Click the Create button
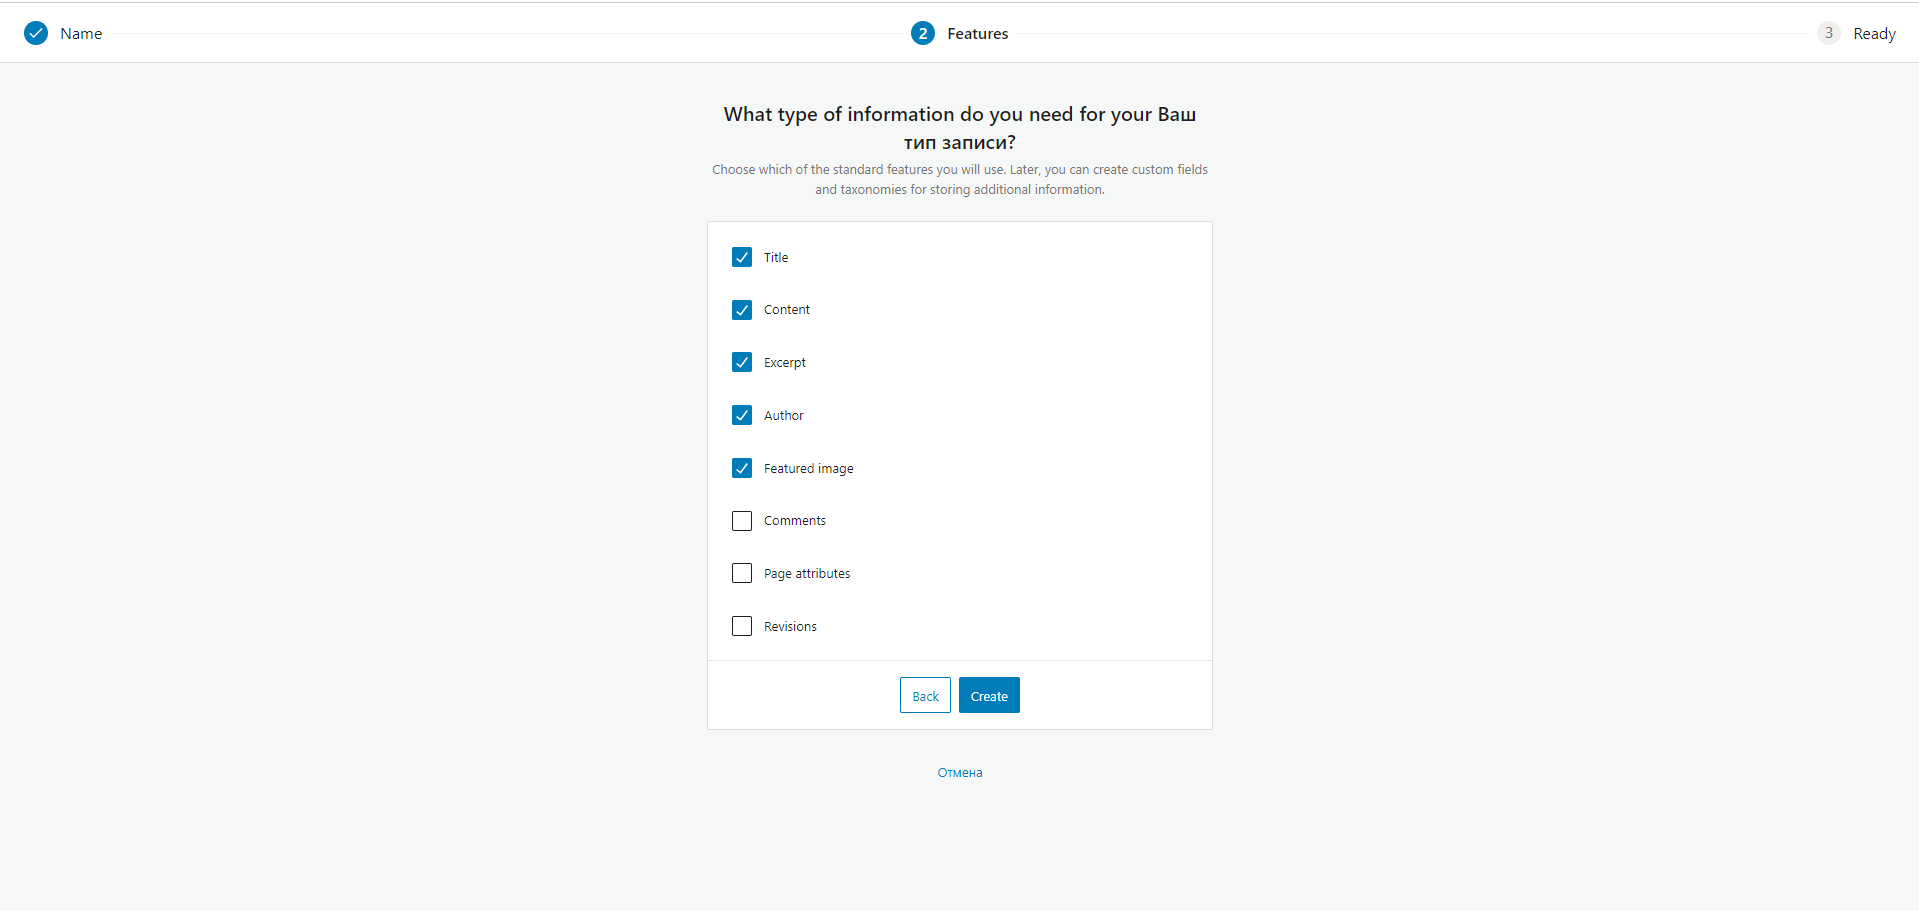The image size is (1919, 911). [989, 695]
